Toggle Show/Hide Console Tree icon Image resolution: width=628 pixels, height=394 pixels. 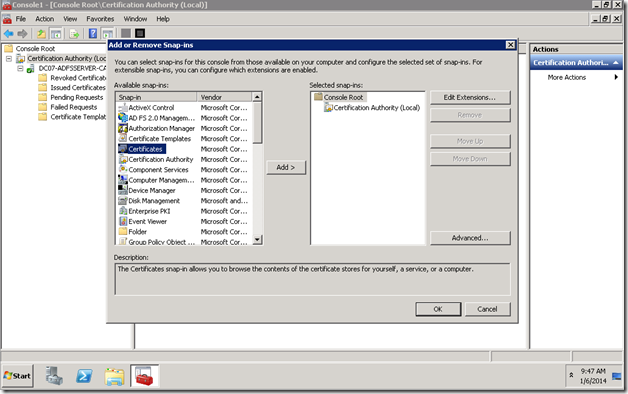click(x=56, y=34)
